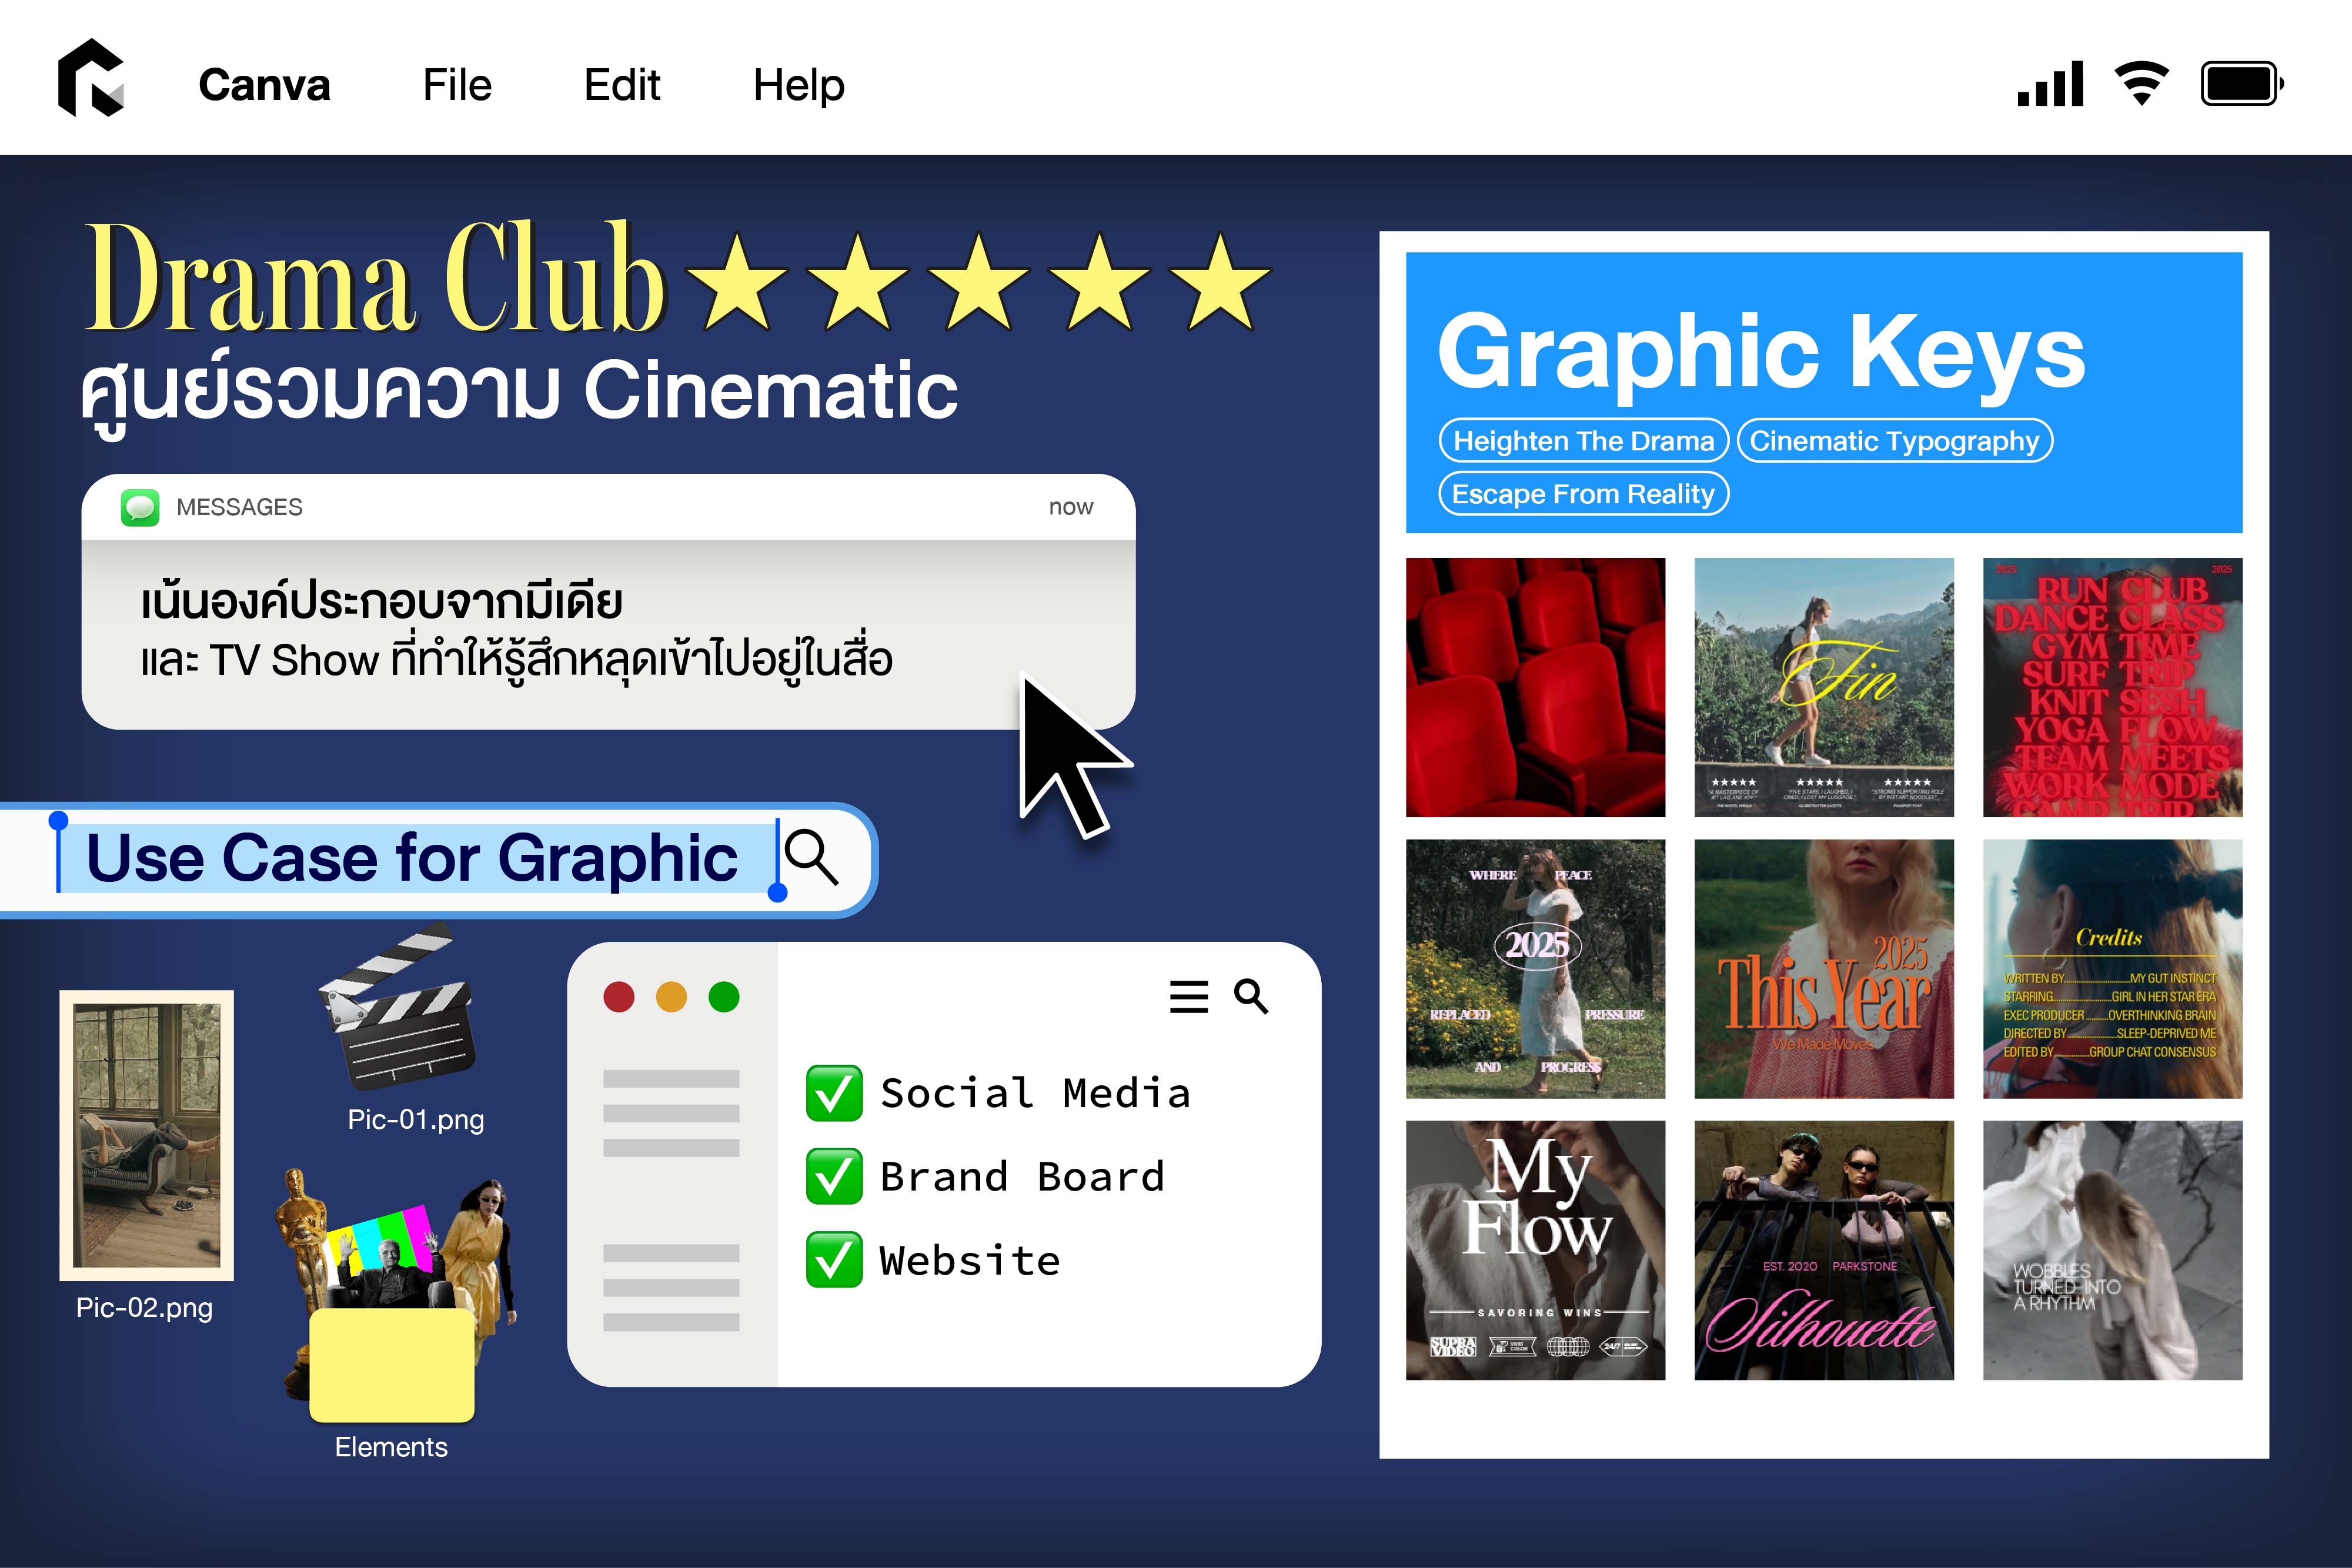Open the Where Peace 2025 thumbnail
Image resolution: width=2352 pixels, height=1568 pixels.
click(1535, 969)
